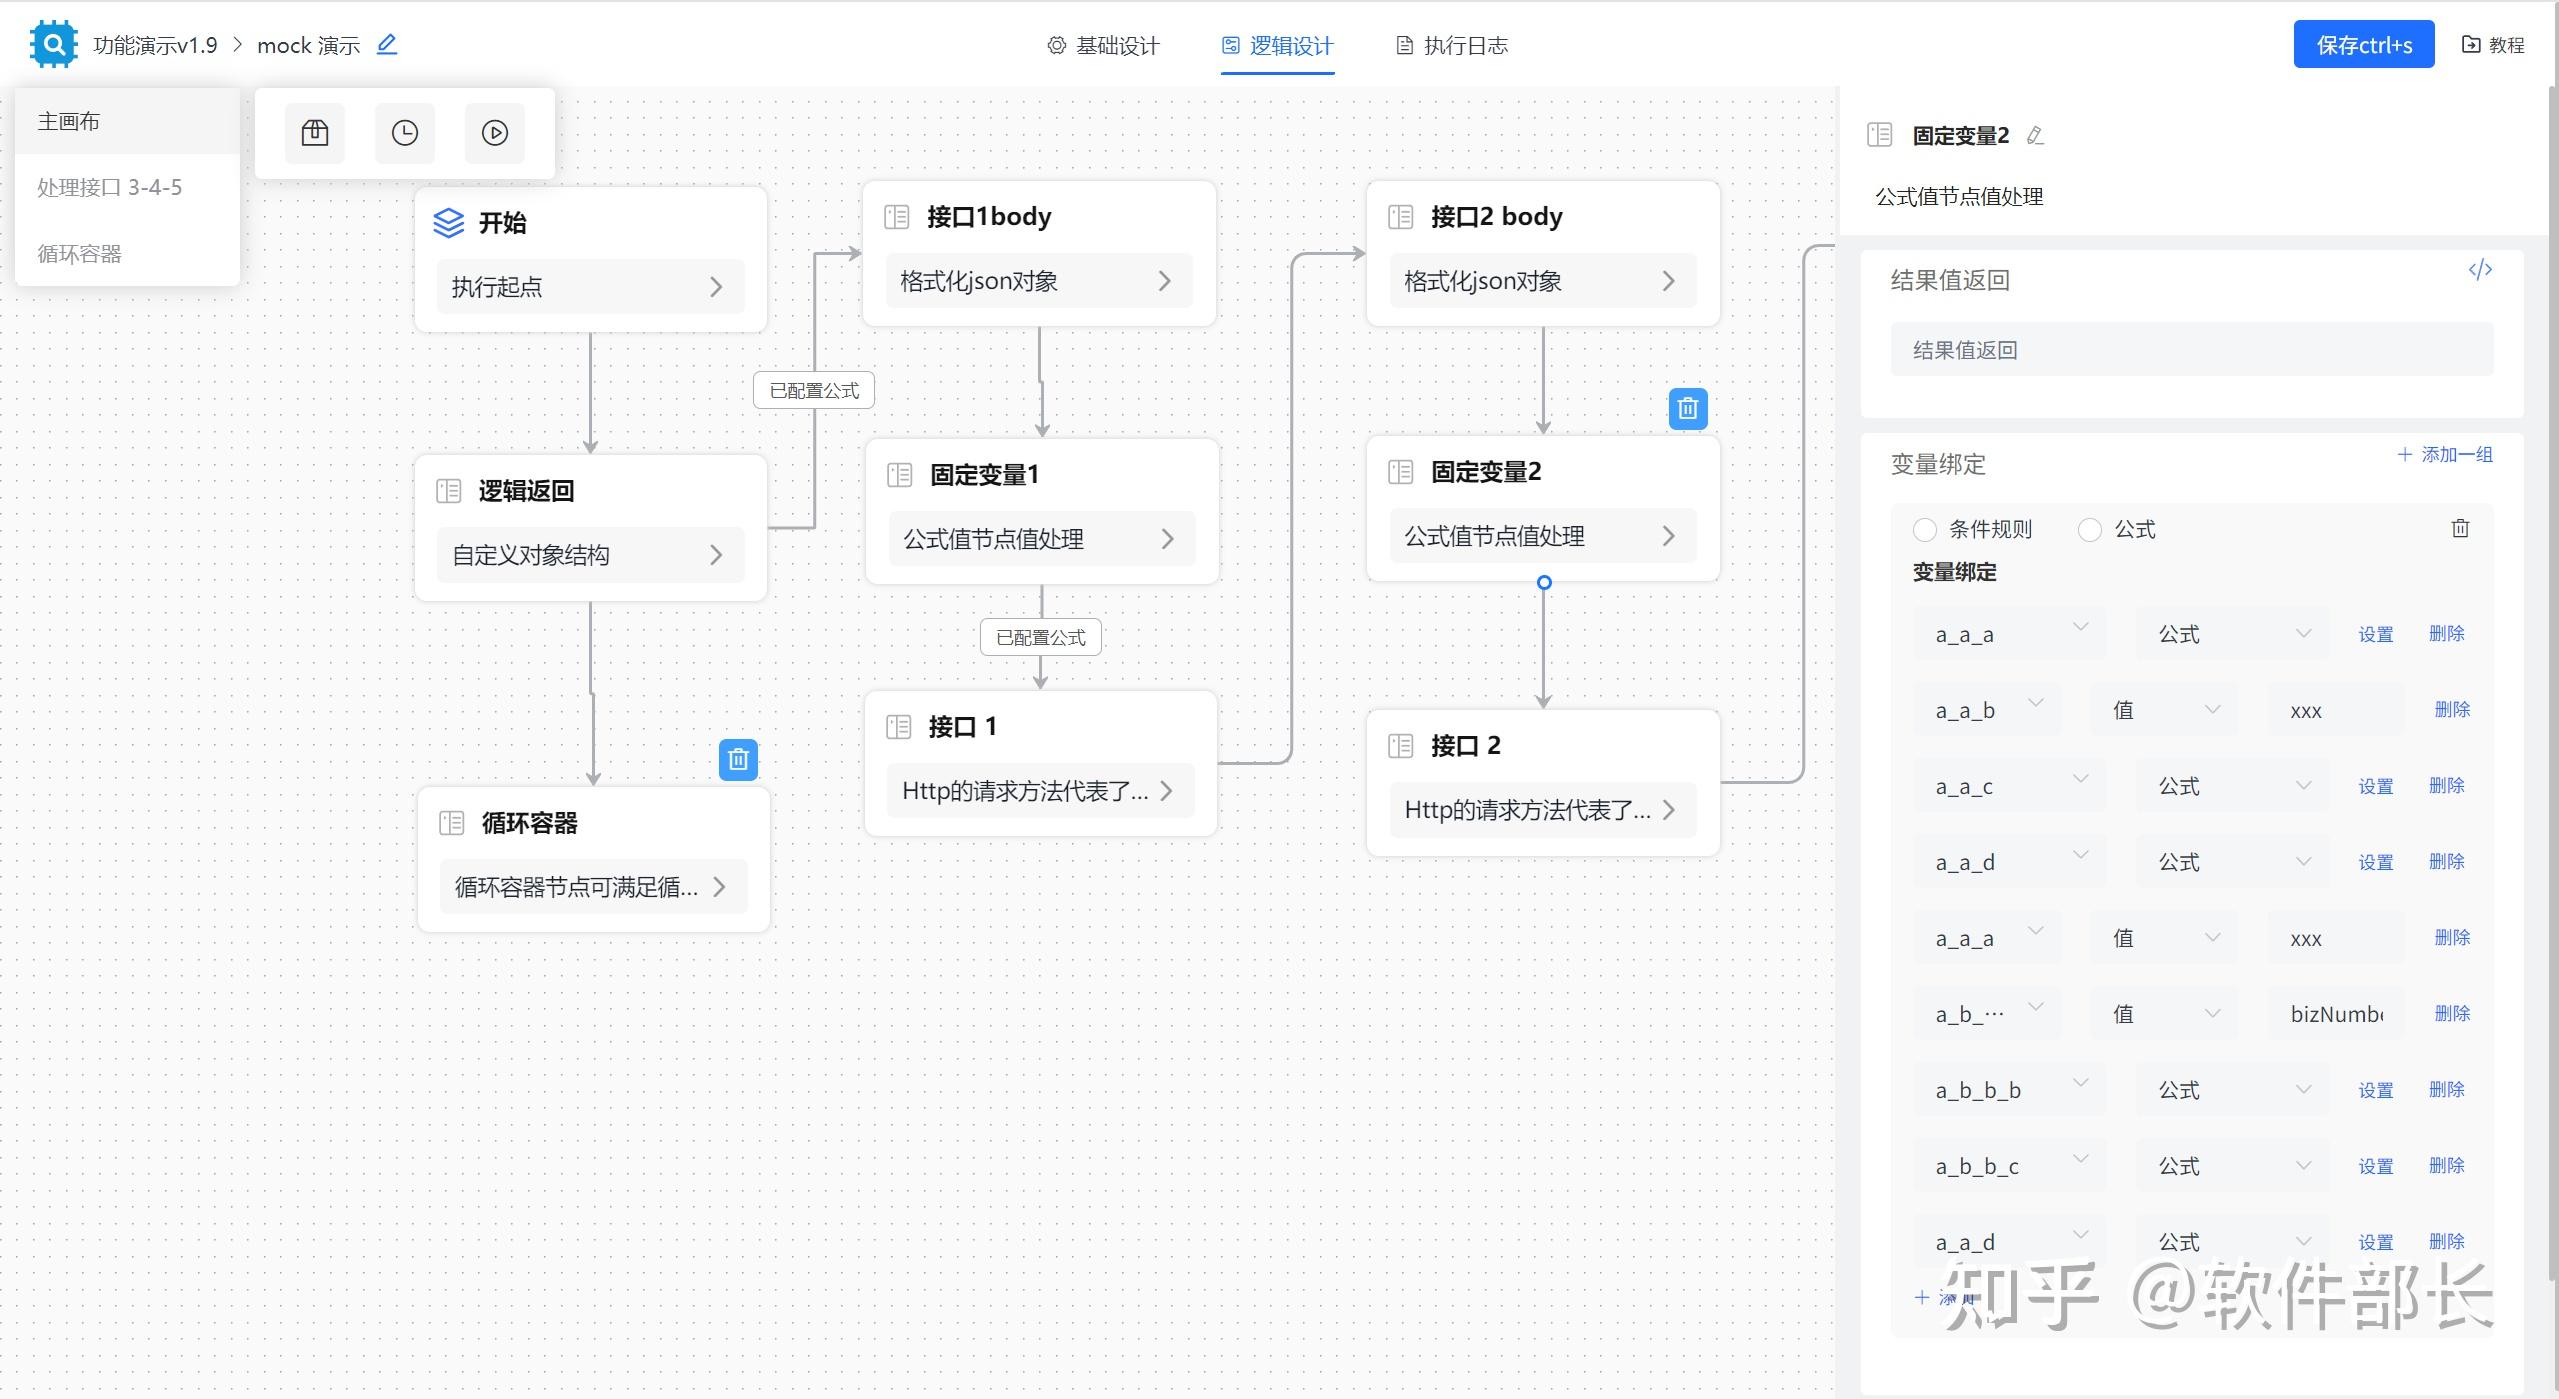The image size is (2559, 1399).
Task: Click the 接口 2 node icon
Action: [x=1401, y=745]
